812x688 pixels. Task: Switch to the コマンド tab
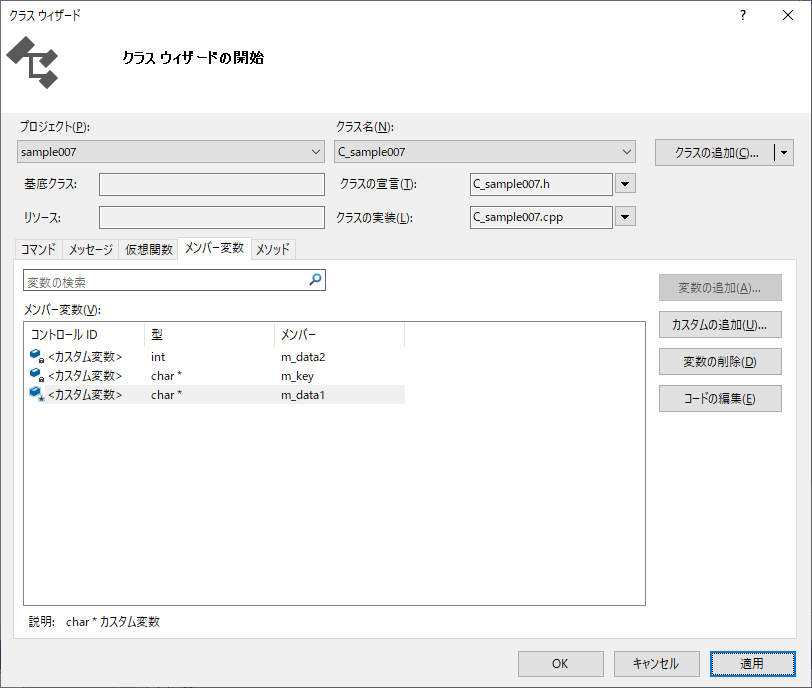click(39, 250)
